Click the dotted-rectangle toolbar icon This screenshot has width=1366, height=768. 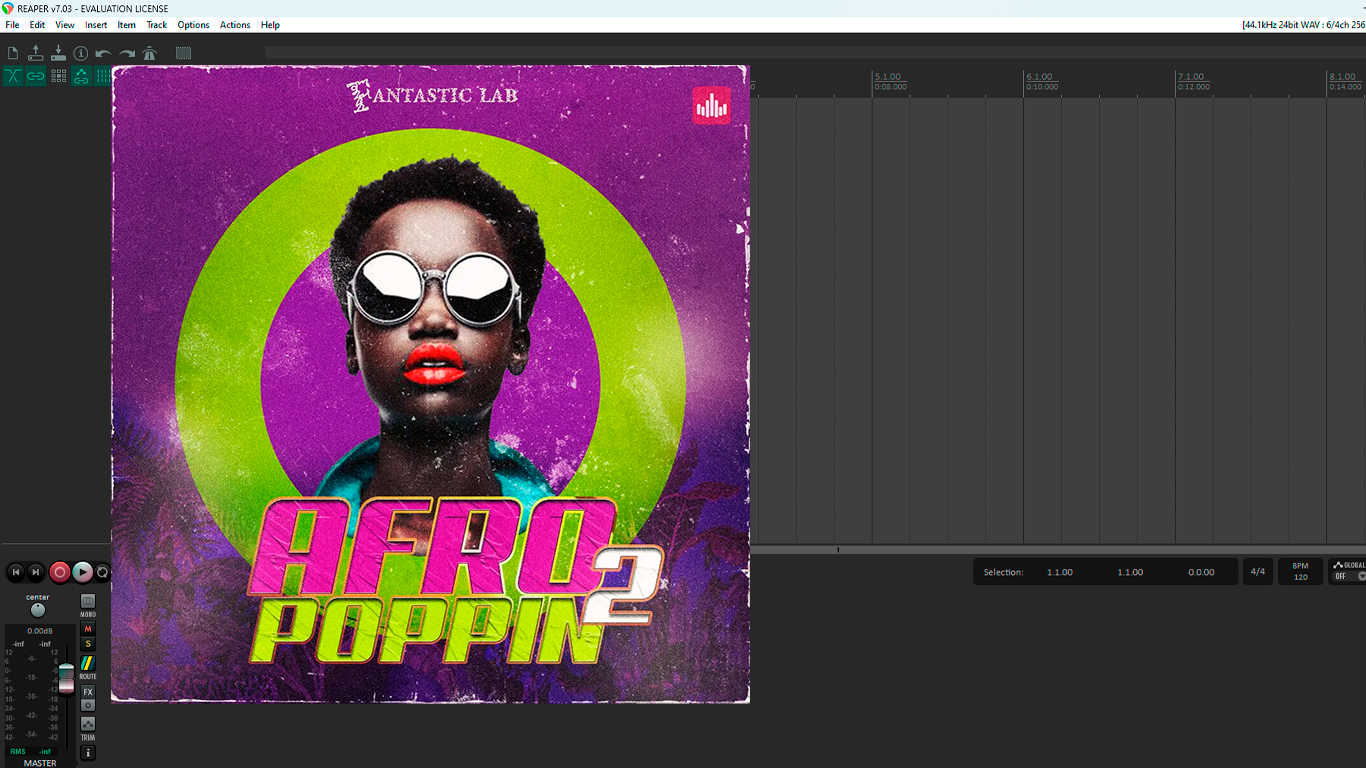pos(183,54)
